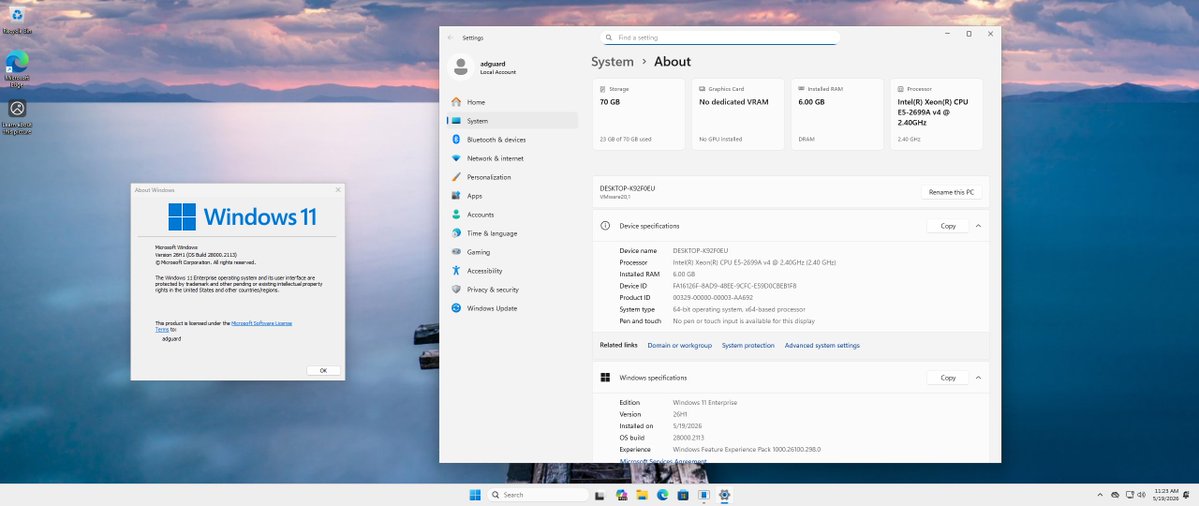Screen dimensions: 1199x506
Task: Copy the Windows specifications
Action: pyautogui.click(x=948, y=378)
